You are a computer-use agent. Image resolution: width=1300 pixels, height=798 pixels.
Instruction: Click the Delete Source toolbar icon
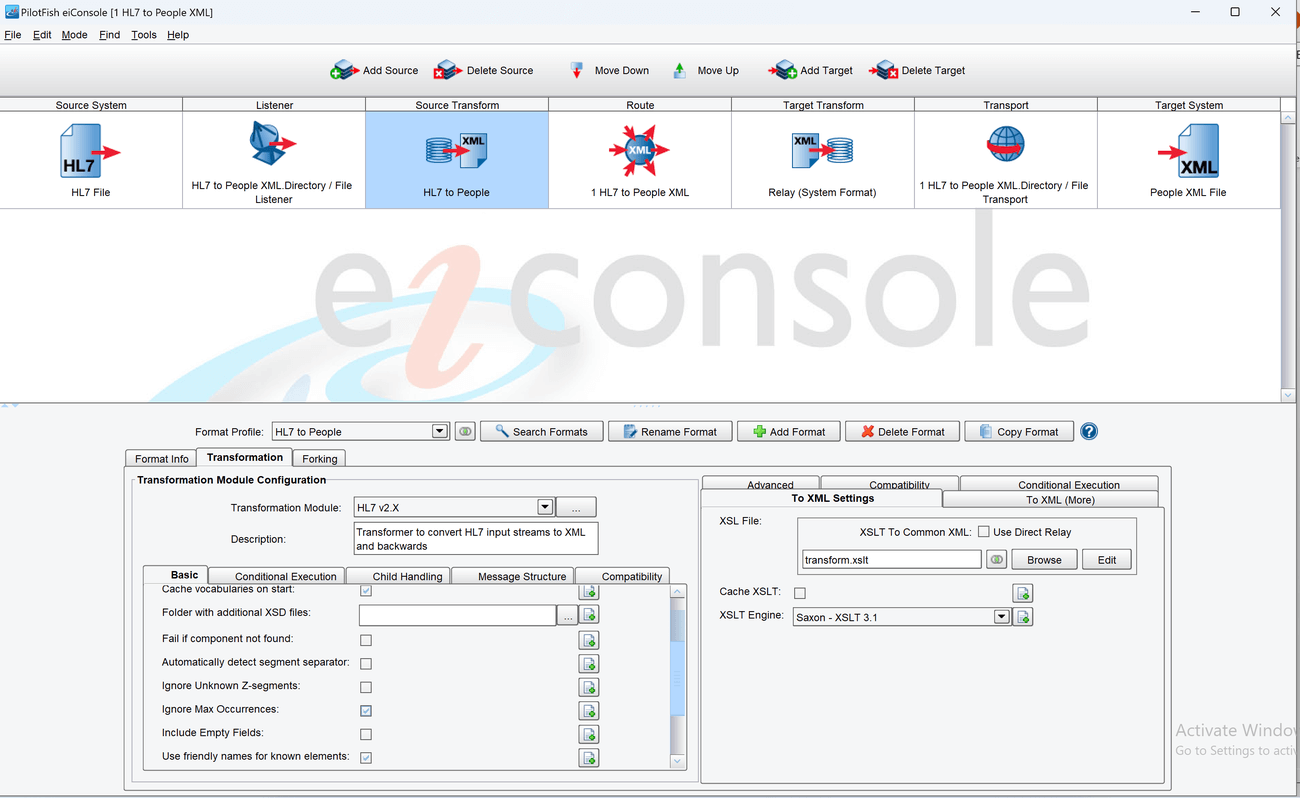click(x=448, y=70)
